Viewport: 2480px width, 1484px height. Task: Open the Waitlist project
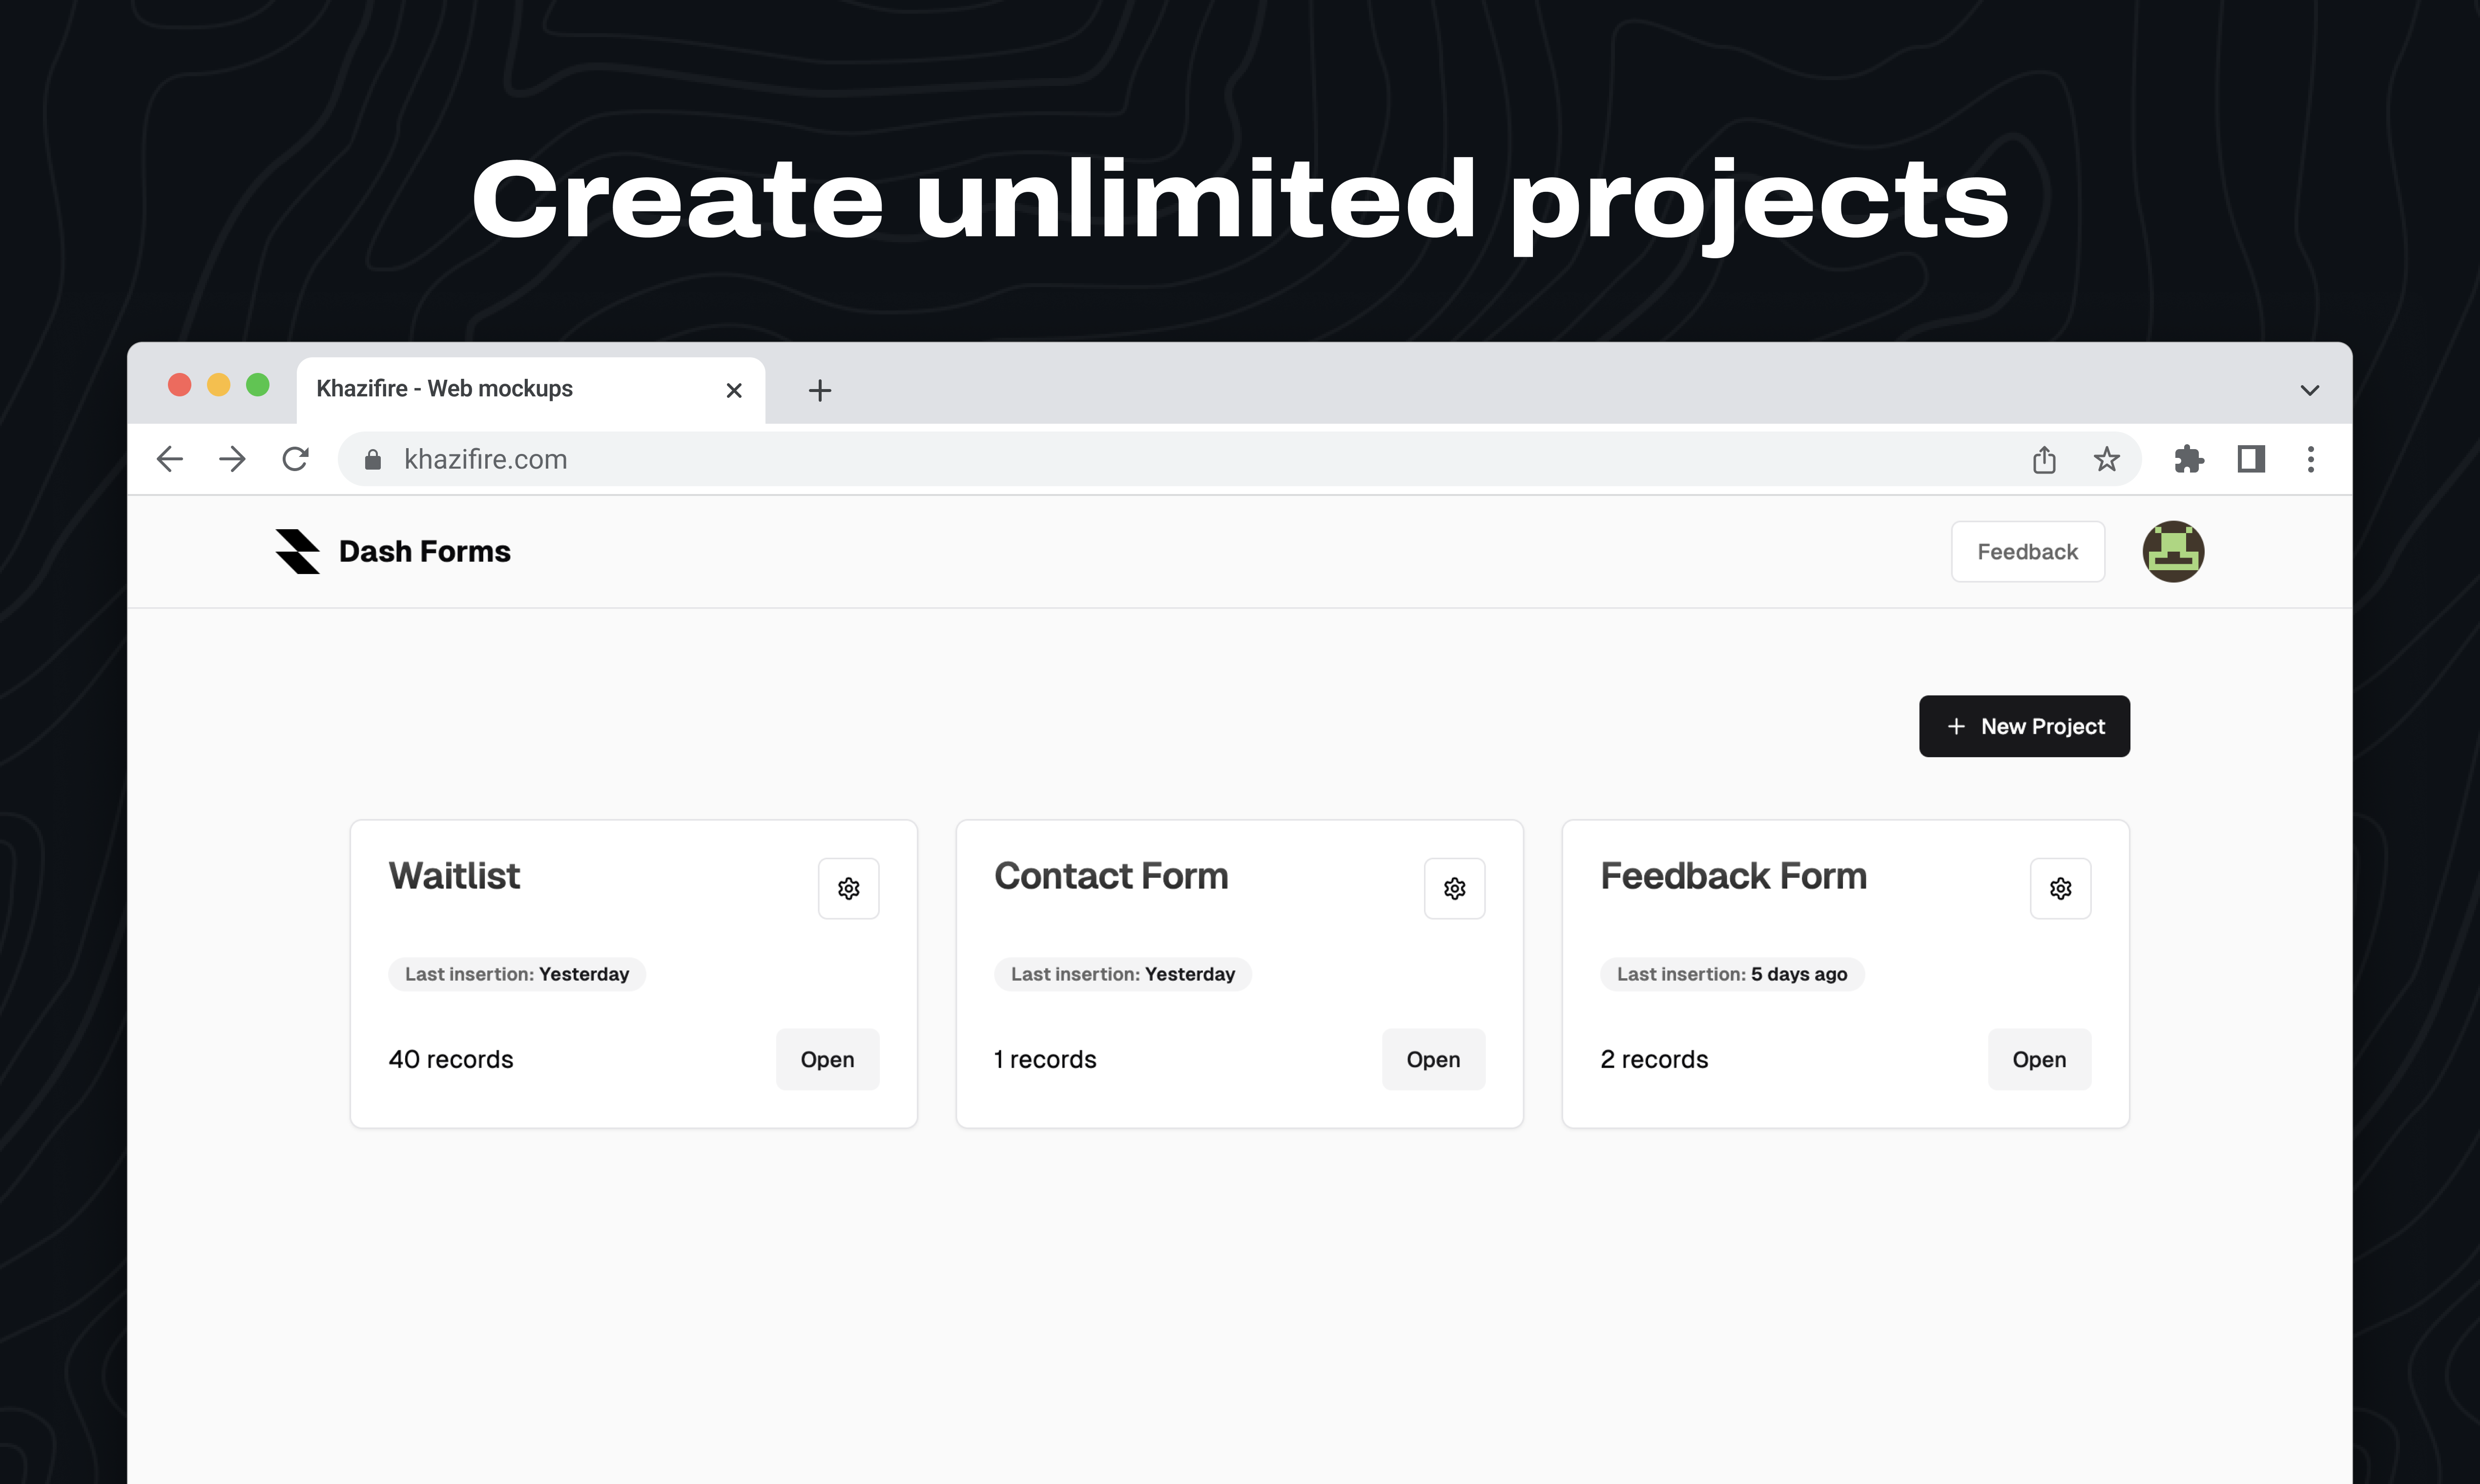pos(827,1059)
